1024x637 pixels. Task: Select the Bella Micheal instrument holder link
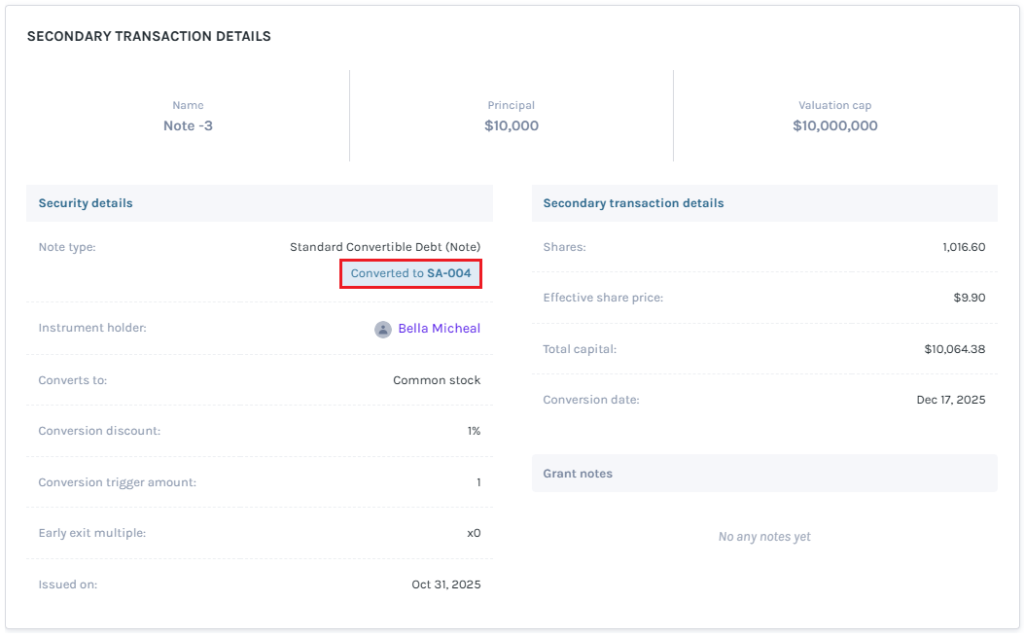437,328
